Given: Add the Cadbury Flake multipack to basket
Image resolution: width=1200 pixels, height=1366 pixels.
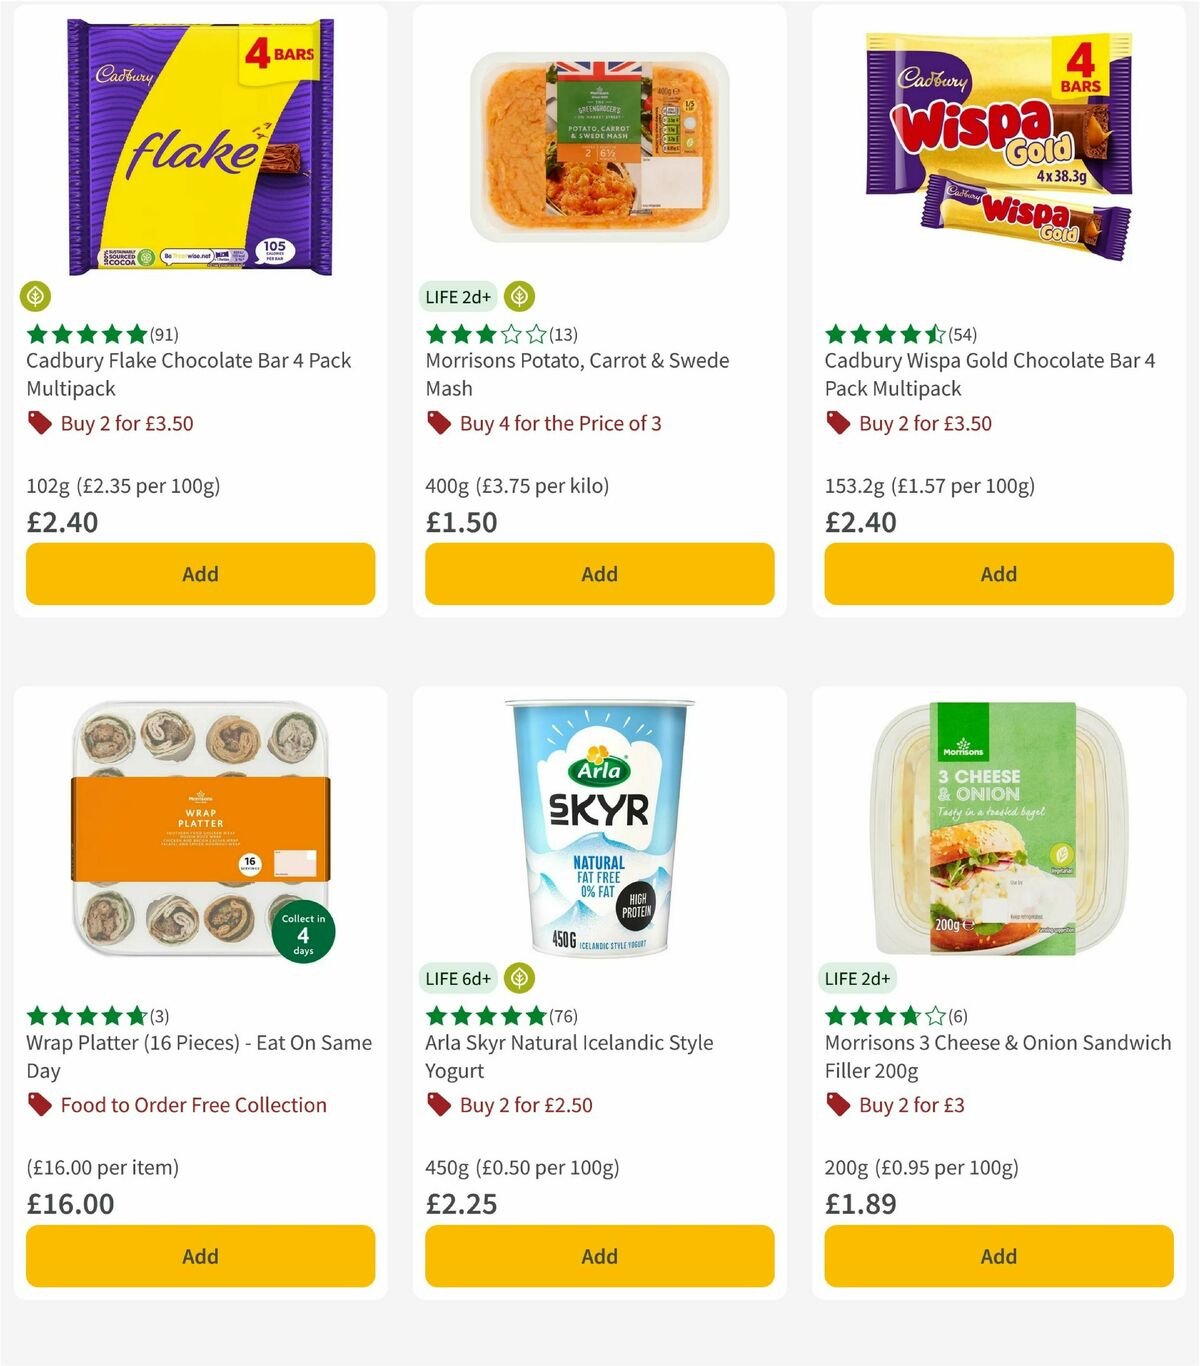Looking at the screenshot, I should tap(200, 574).
